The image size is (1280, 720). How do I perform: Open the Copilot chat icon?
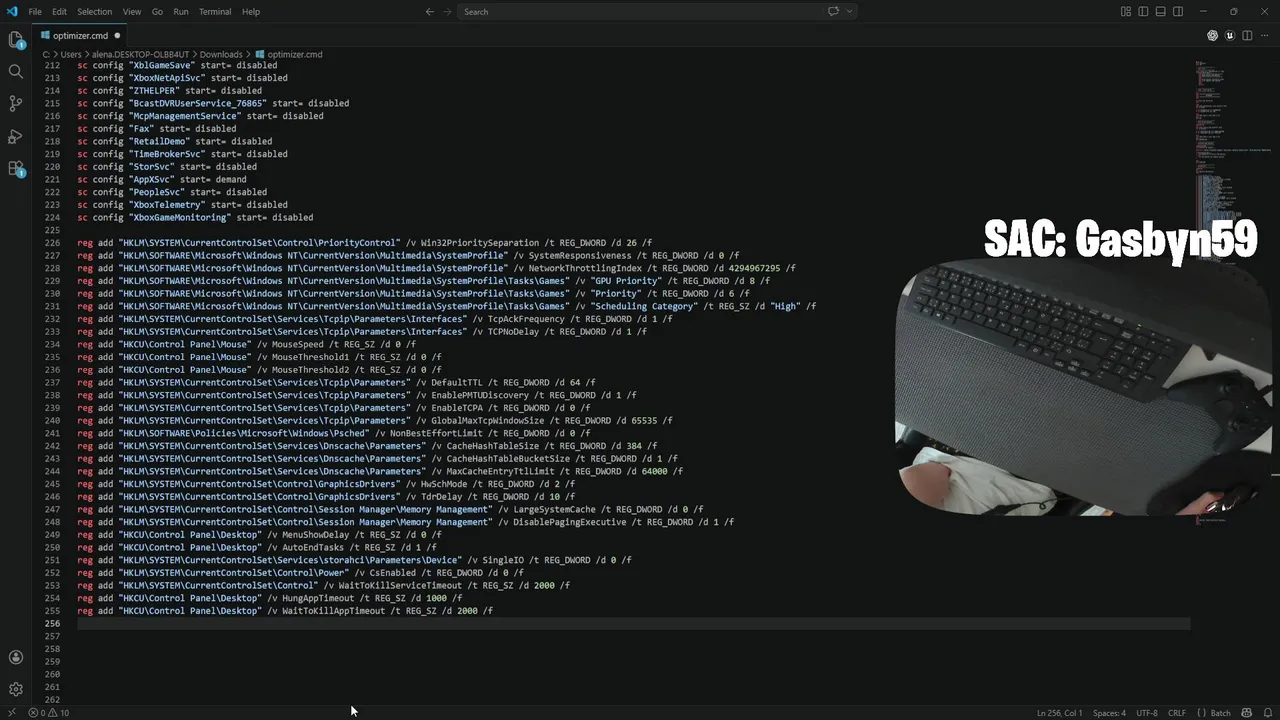(833, 11)
